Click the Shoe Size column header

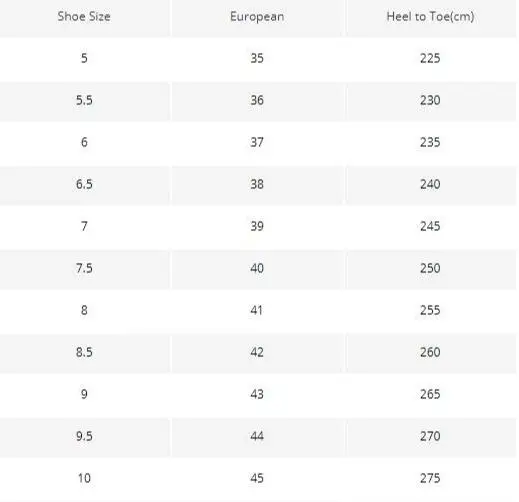(84, 16)
